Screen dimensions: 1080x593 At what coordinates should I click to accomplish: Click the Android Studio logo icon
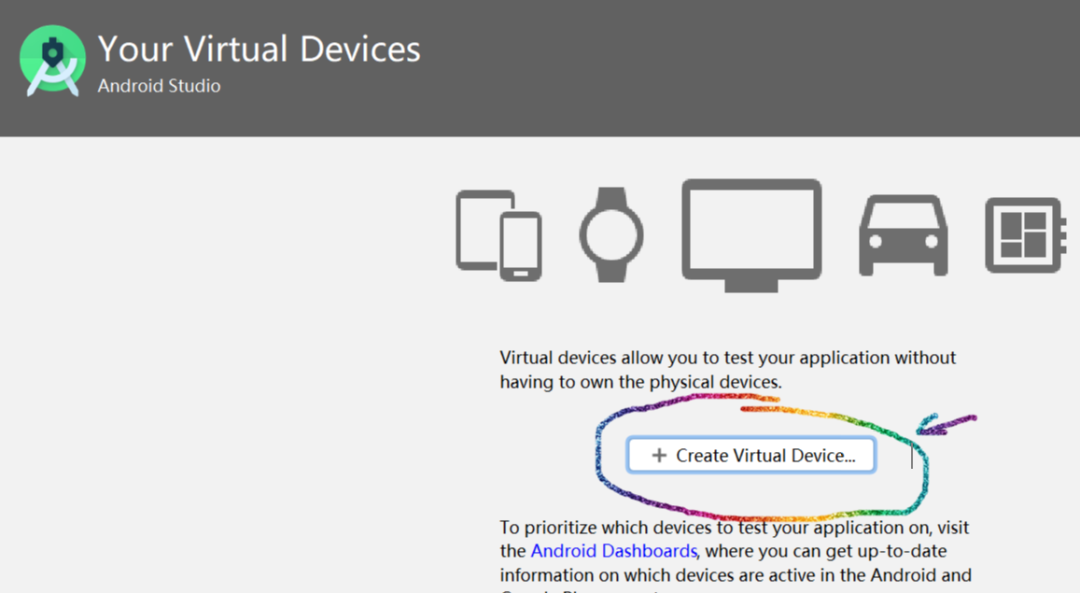[x=52, y=61]
